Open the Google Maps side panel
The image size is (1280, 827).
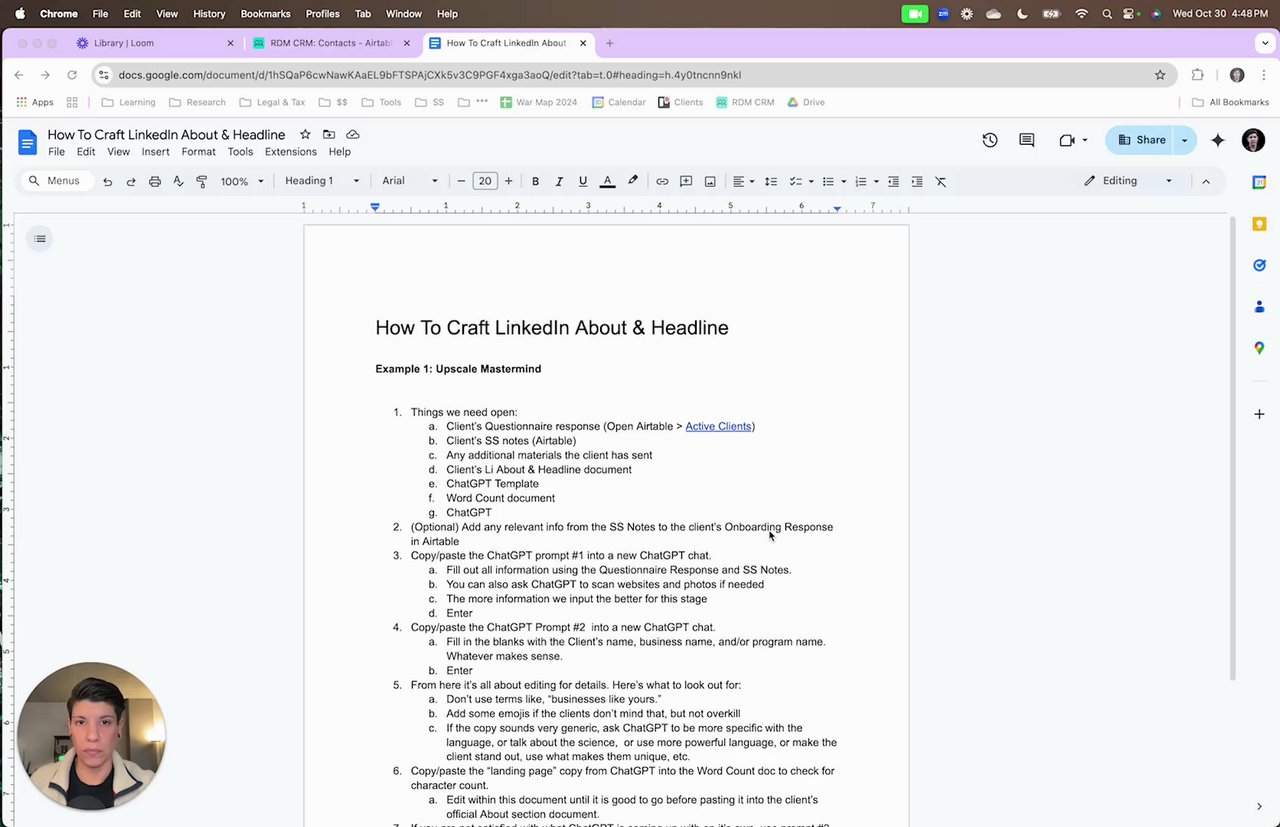(x=1259, y=348)
